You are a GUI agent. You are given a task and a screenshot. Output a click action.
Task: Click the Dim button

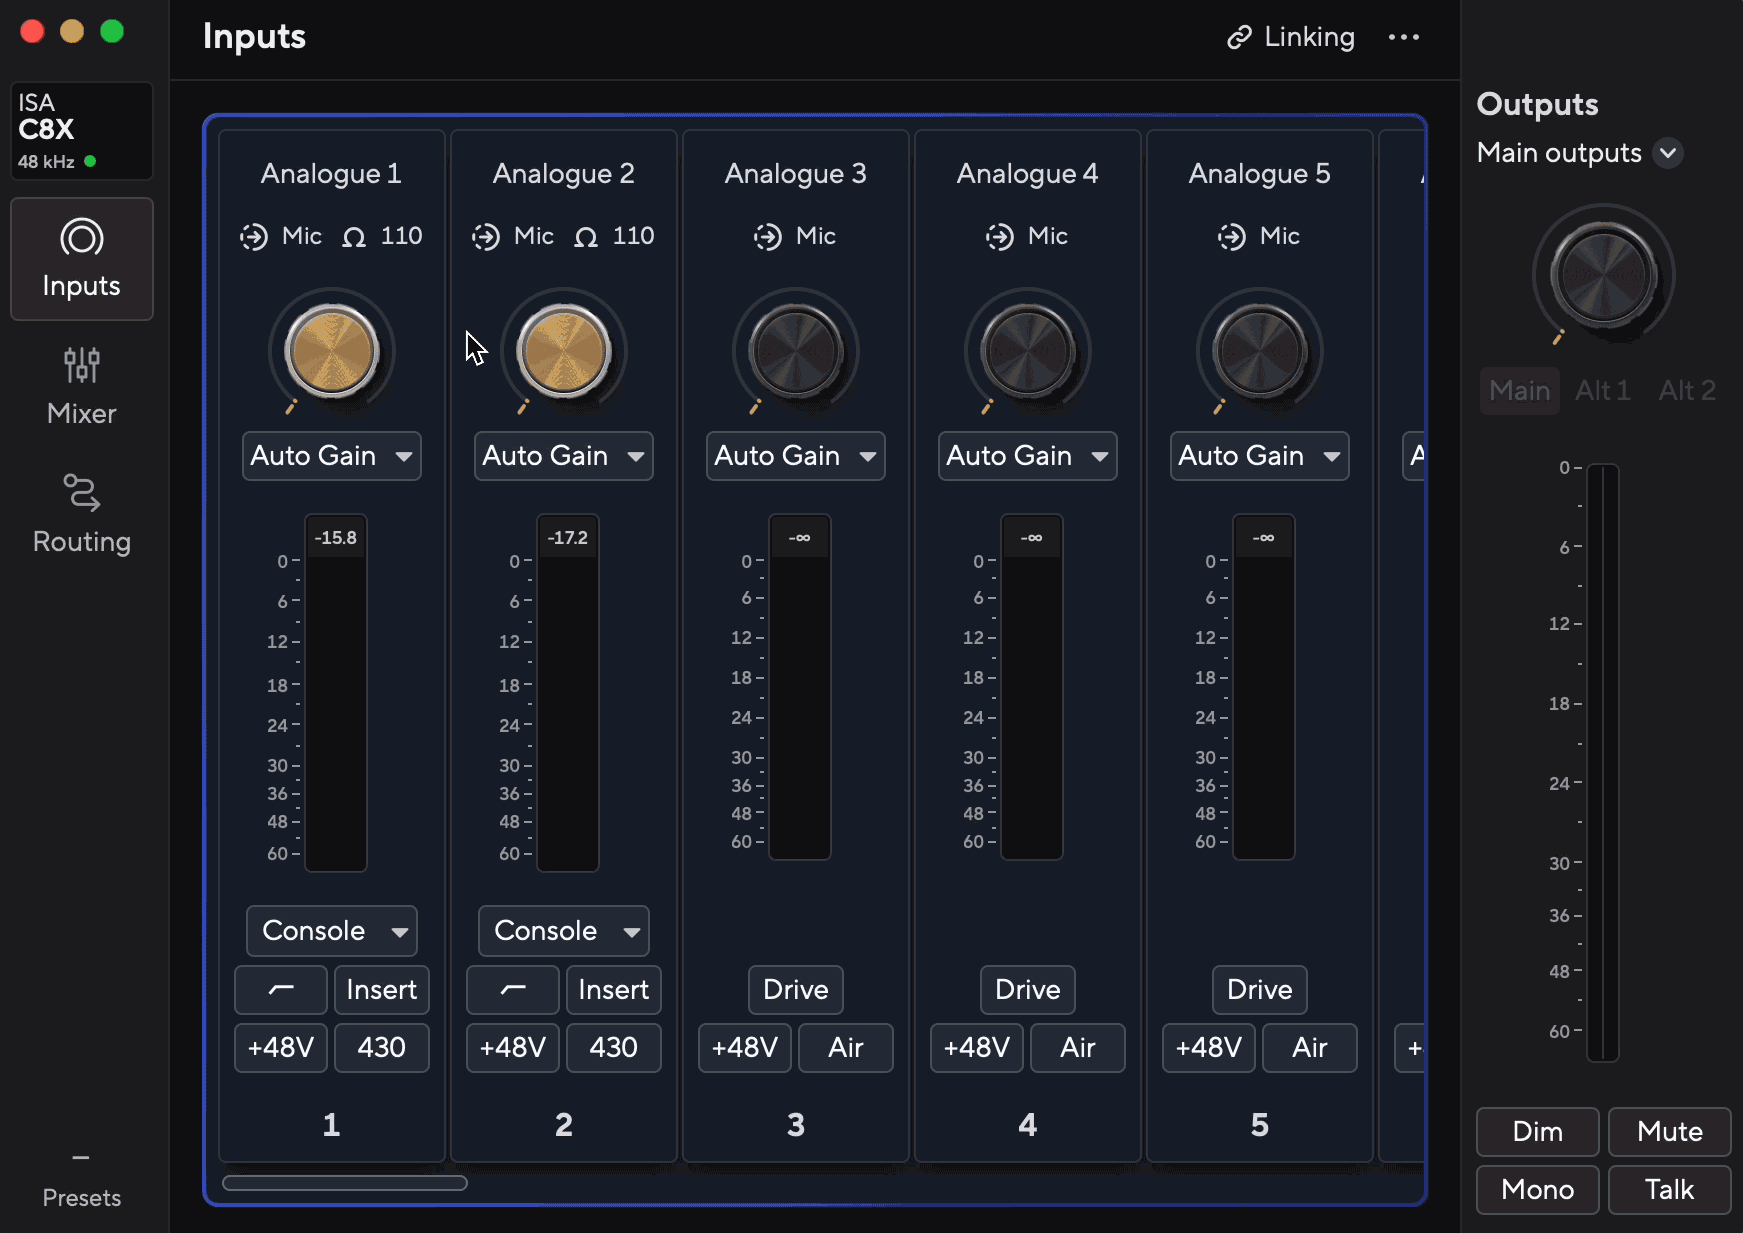point(1538,1132)
